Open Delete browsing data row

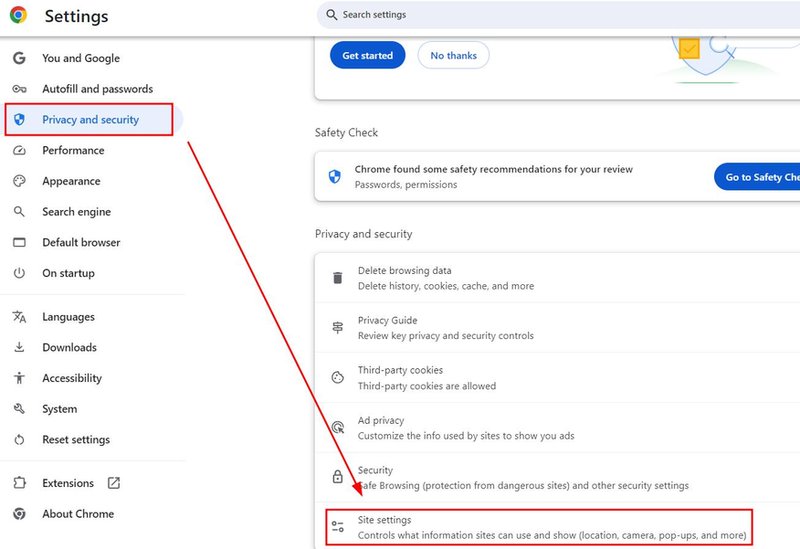coord(557,278)
